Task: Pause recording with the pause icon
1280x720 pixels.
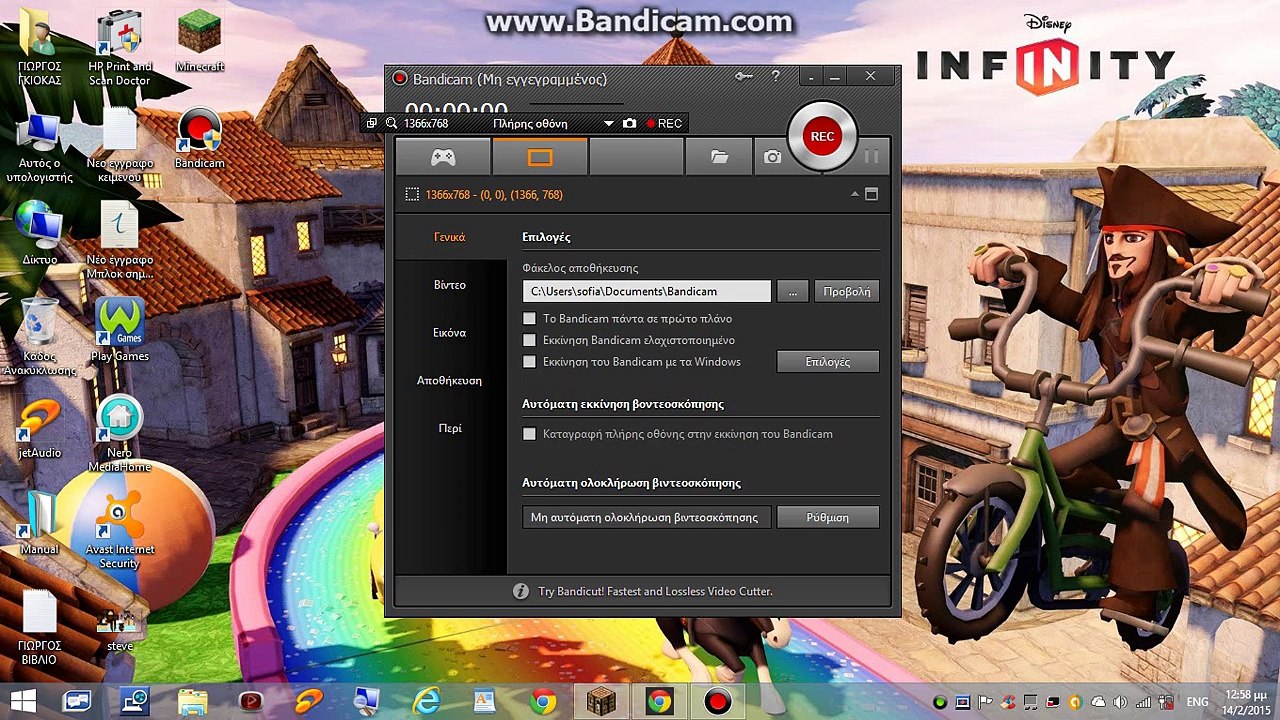Action: pos(871,157)
